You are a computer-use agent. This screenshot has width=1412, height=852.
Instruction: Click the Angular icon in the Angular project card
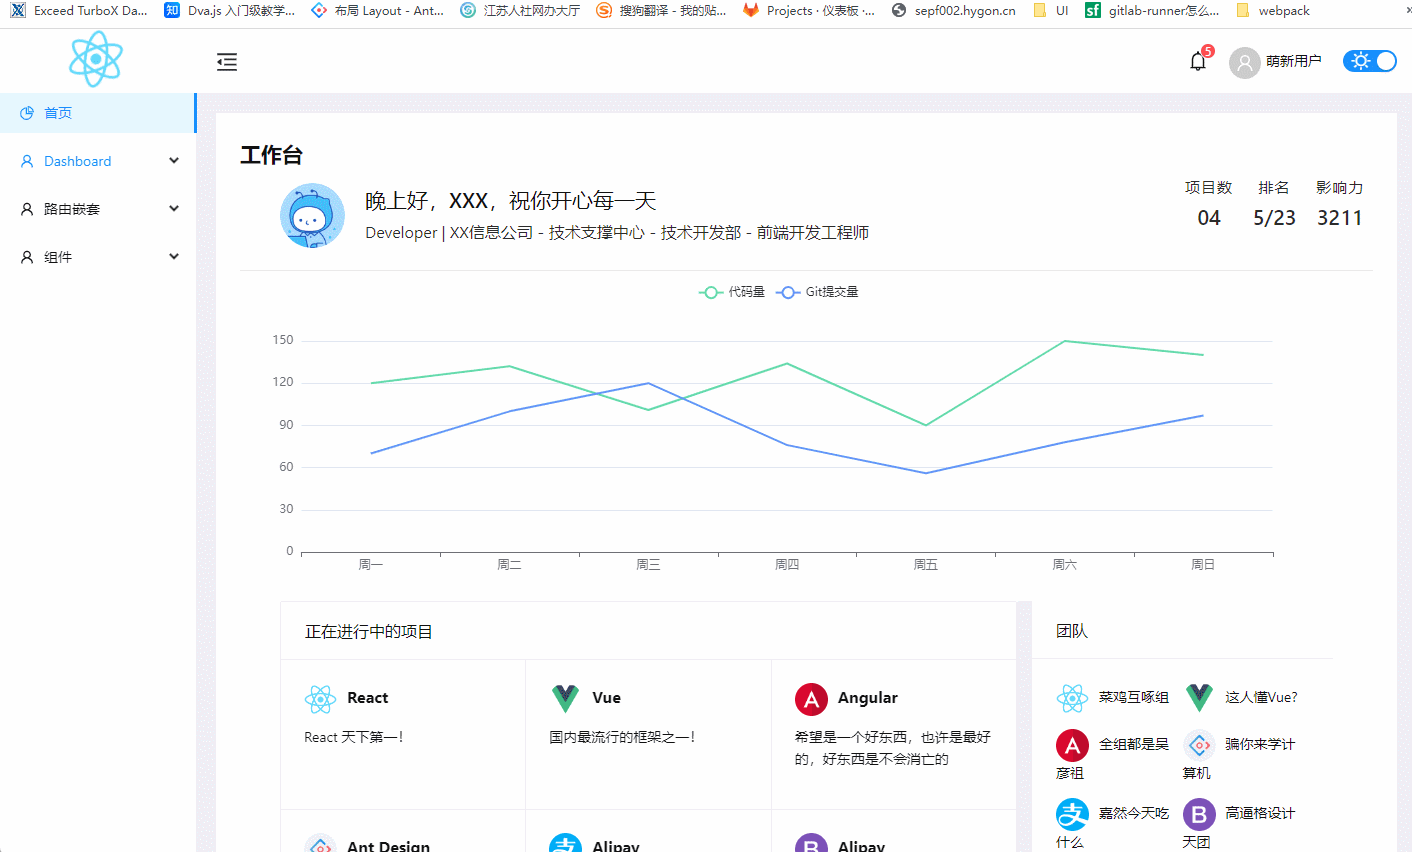pyautogui.click(x=811, y=699)
